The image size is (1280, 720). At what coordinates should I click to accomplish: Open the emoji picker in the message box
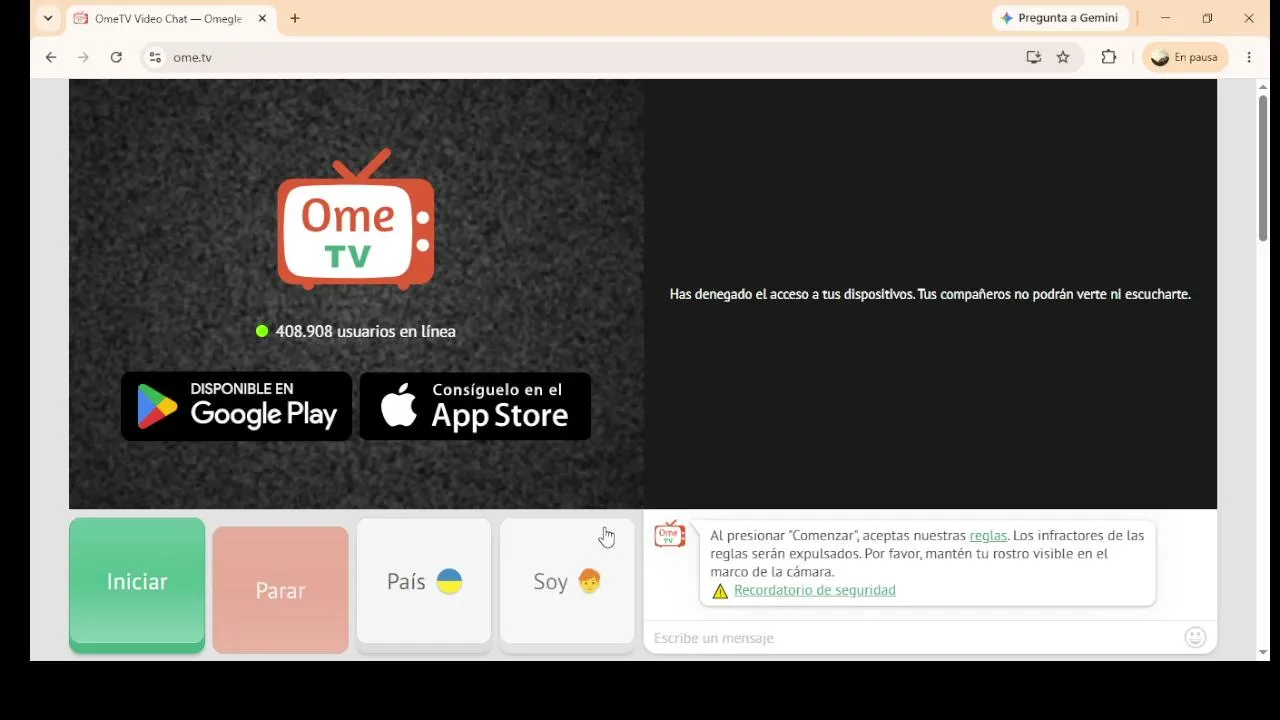[x=1195, y=638]
